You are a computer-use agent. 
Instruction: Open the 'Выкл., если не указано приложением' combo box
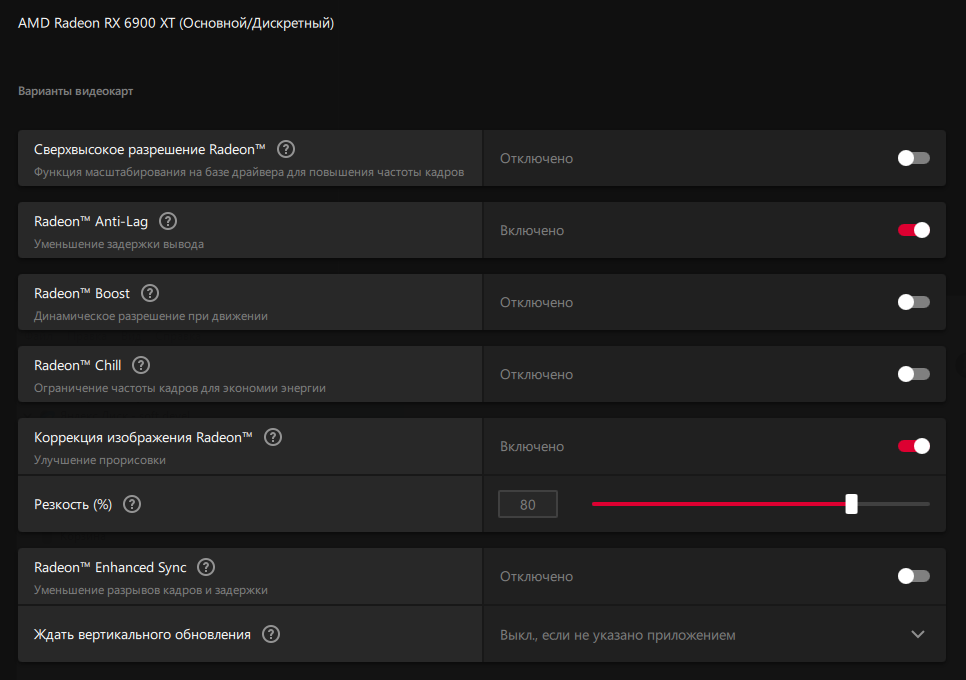700,634
